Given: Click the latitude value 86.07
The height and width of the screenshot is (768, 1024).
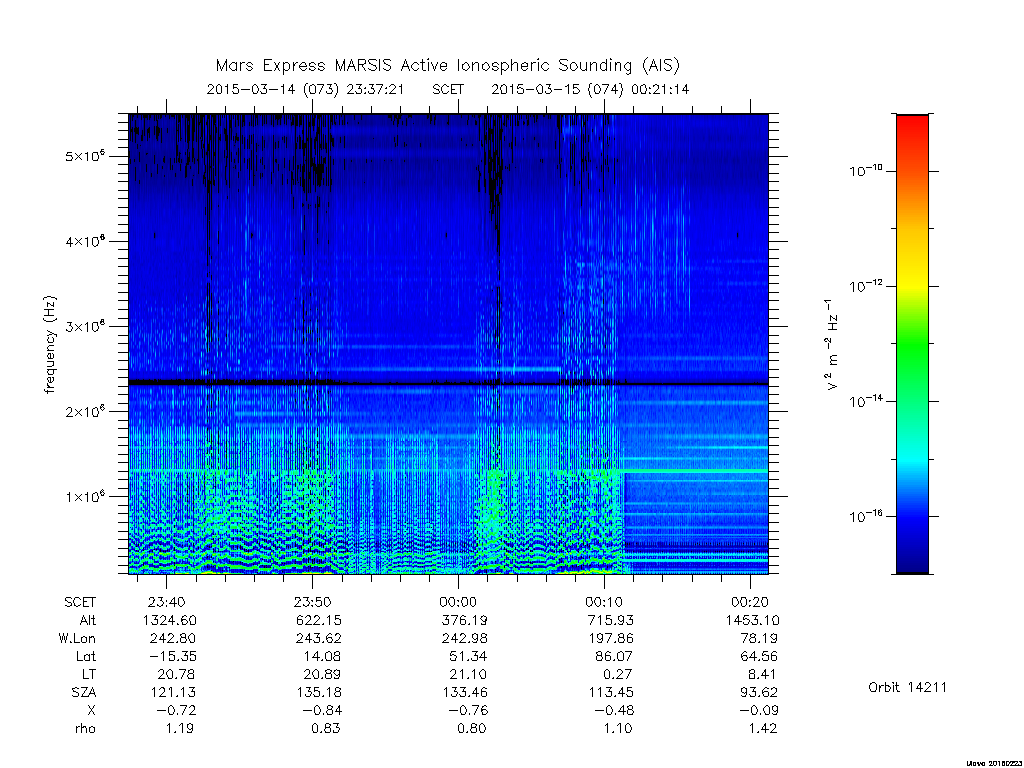Looking at the screenshot, I should point(611,656).
